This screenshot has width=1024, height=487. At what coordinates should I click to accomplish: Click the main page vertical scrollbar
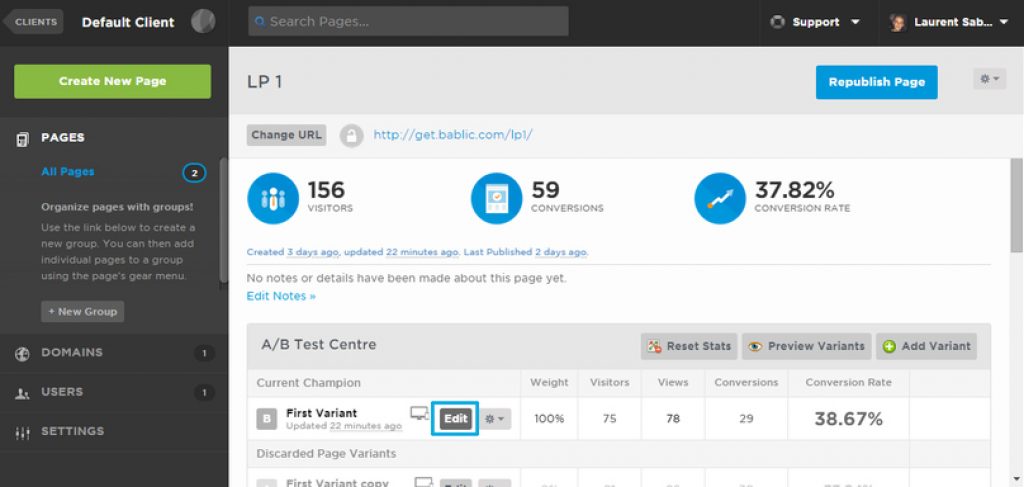tap(1016, 210)
